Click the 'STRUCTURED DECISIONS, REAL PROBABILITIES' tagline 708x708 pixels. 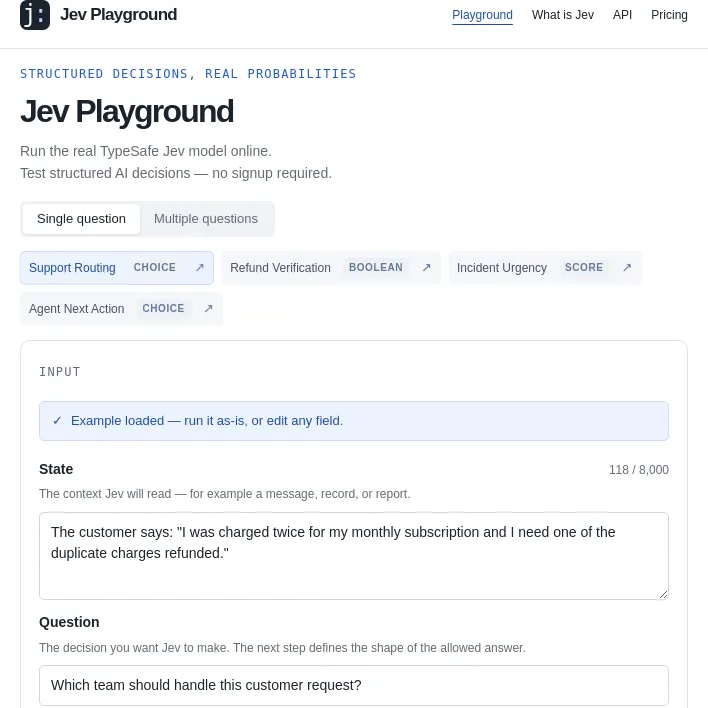point(188,74)
